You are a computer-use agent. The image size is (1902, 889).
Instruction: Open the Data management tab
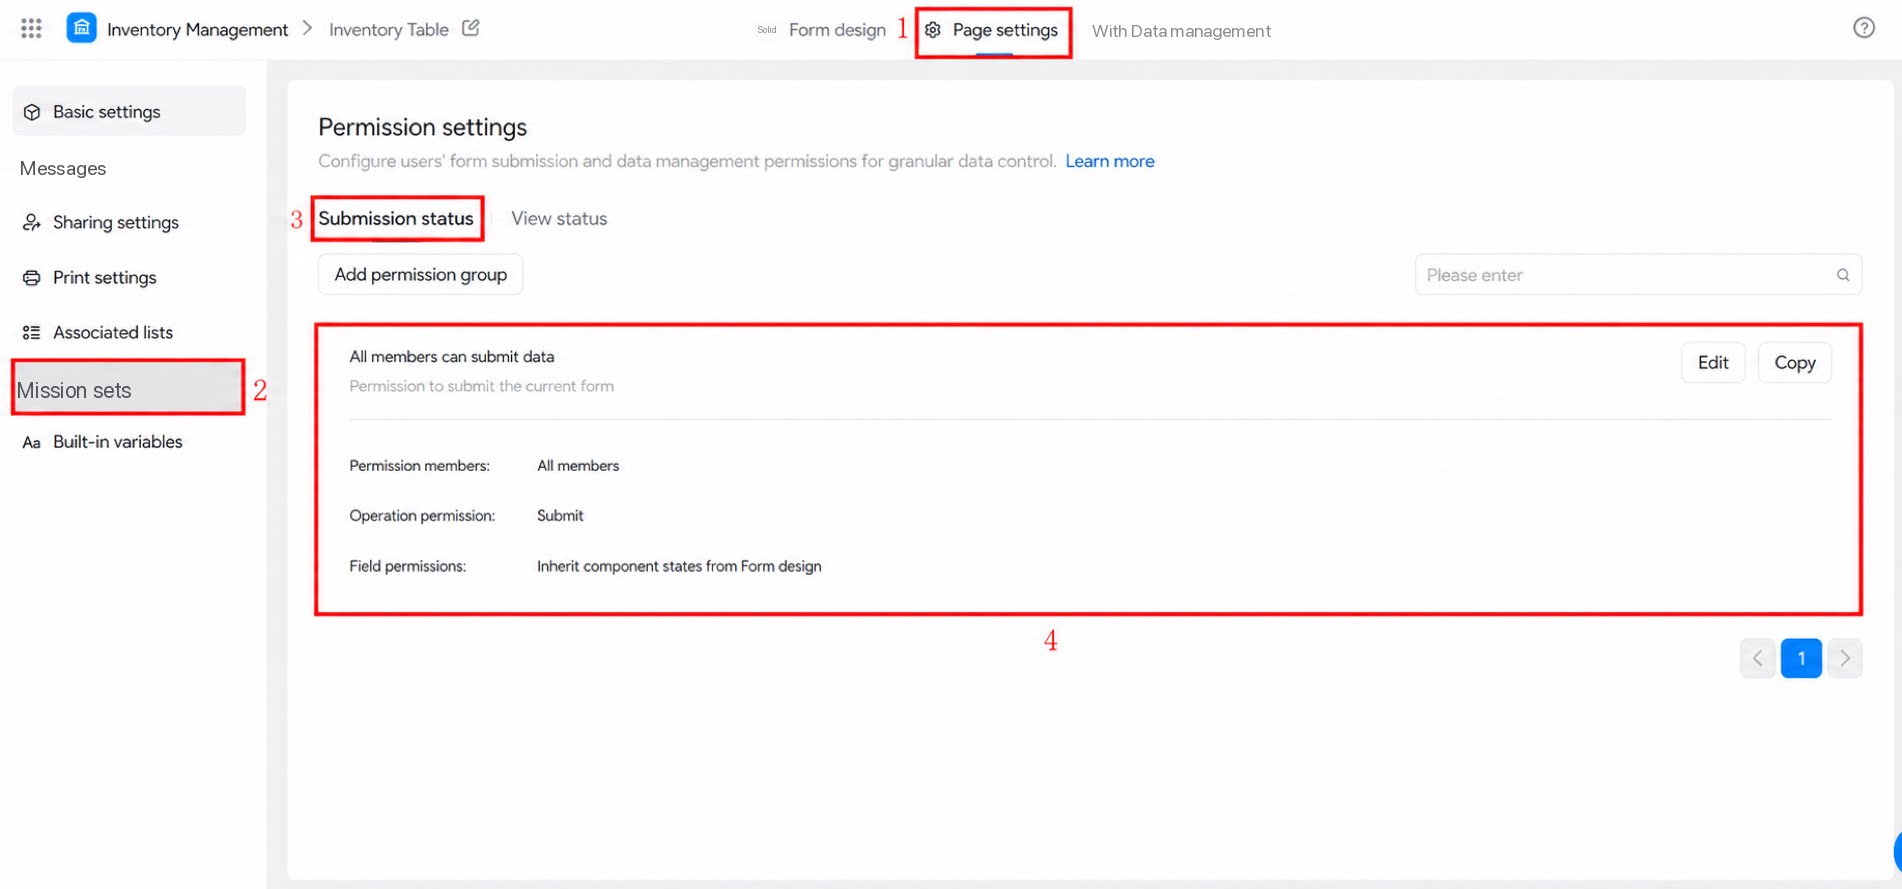[x=1181, y=31]
